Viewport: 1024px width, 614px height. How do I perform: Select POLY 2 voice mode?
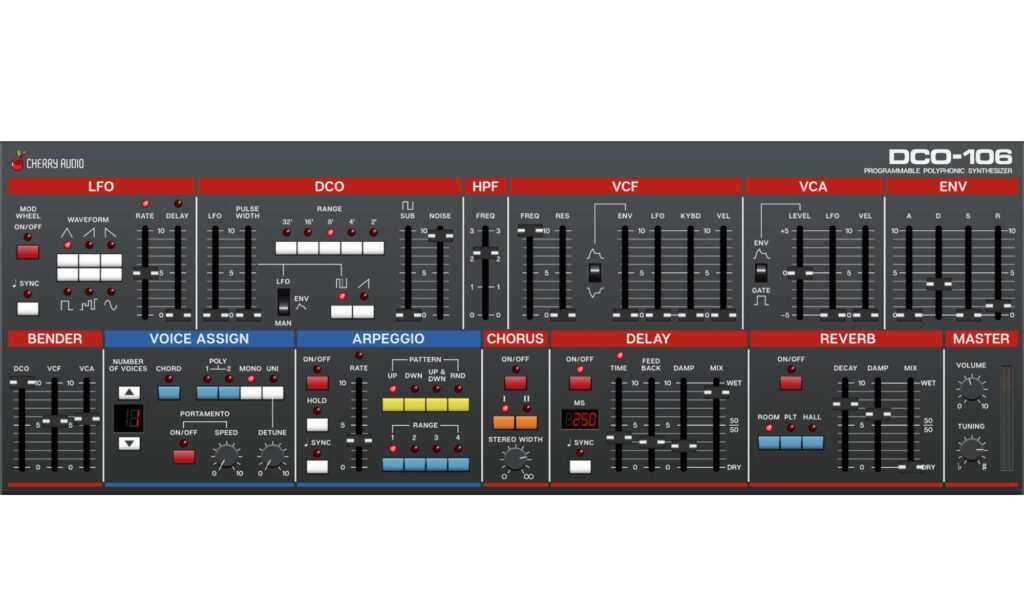point(229,393)
